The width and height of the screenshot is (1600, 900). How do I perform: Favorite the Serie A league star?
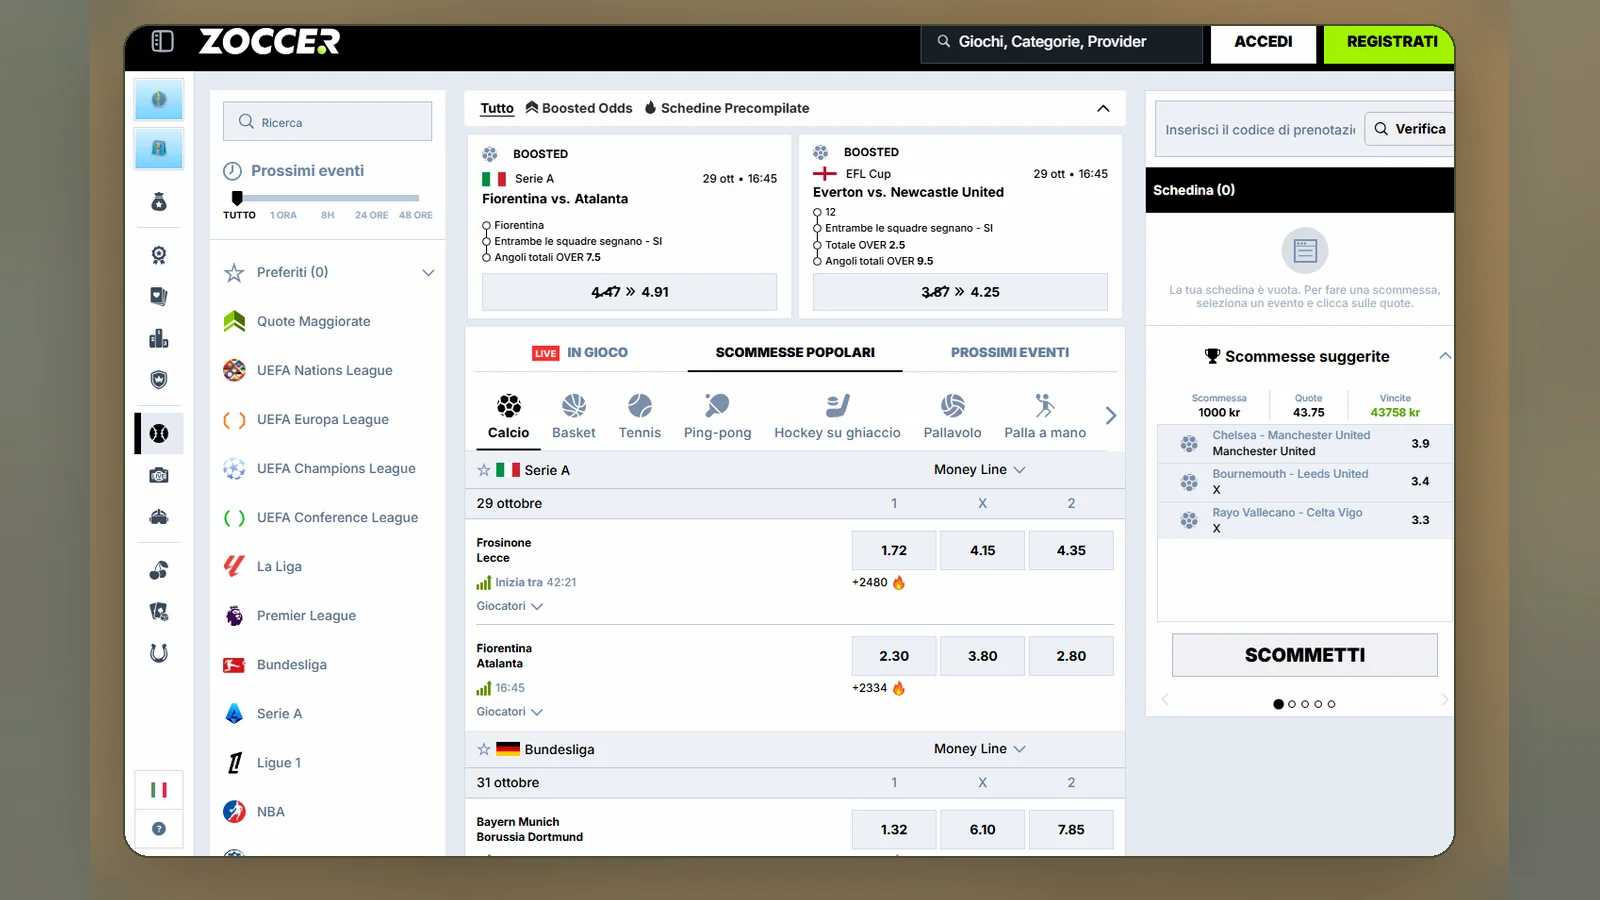coord(484,470)
